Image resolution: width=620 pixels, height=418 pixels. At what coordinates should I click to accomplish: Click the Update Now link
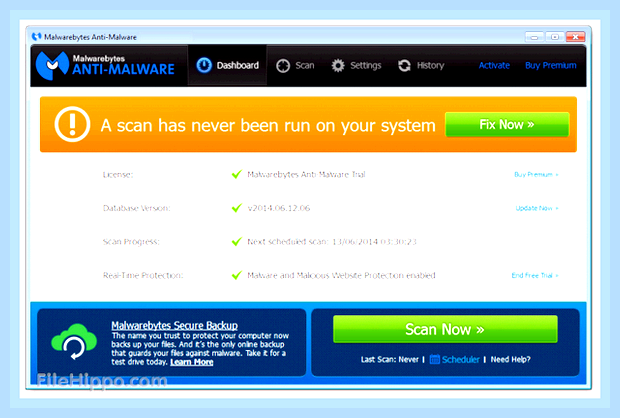[537, 208]
